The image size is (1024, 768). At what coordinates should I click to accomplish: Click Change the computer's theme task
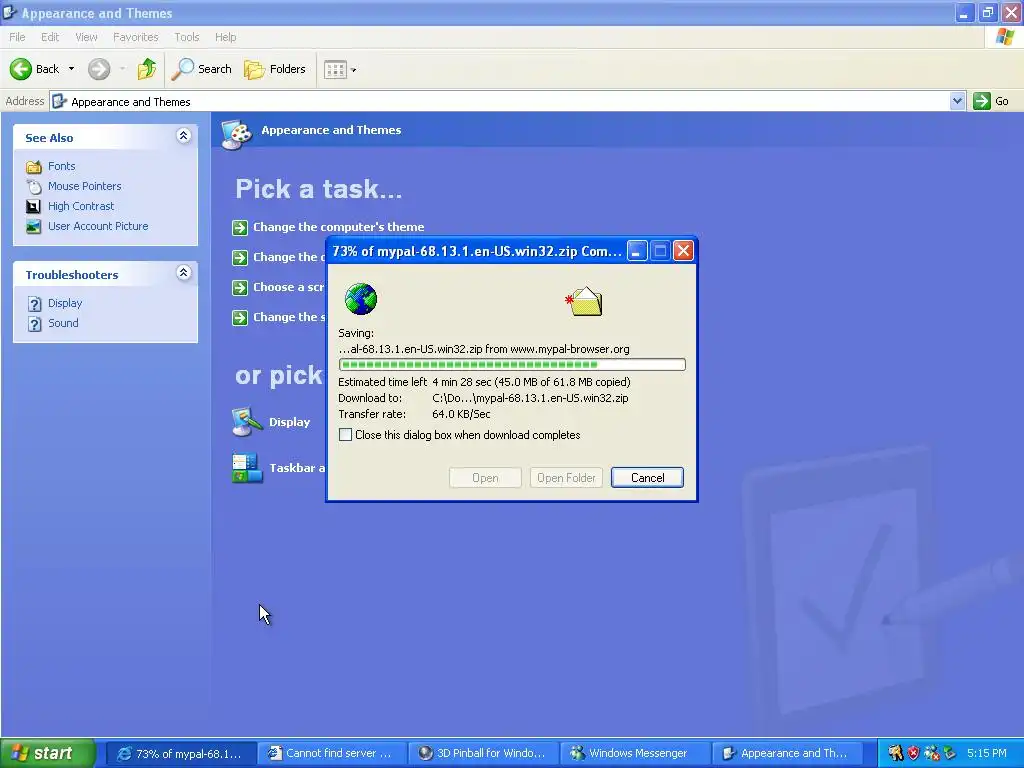pos(338,227)
